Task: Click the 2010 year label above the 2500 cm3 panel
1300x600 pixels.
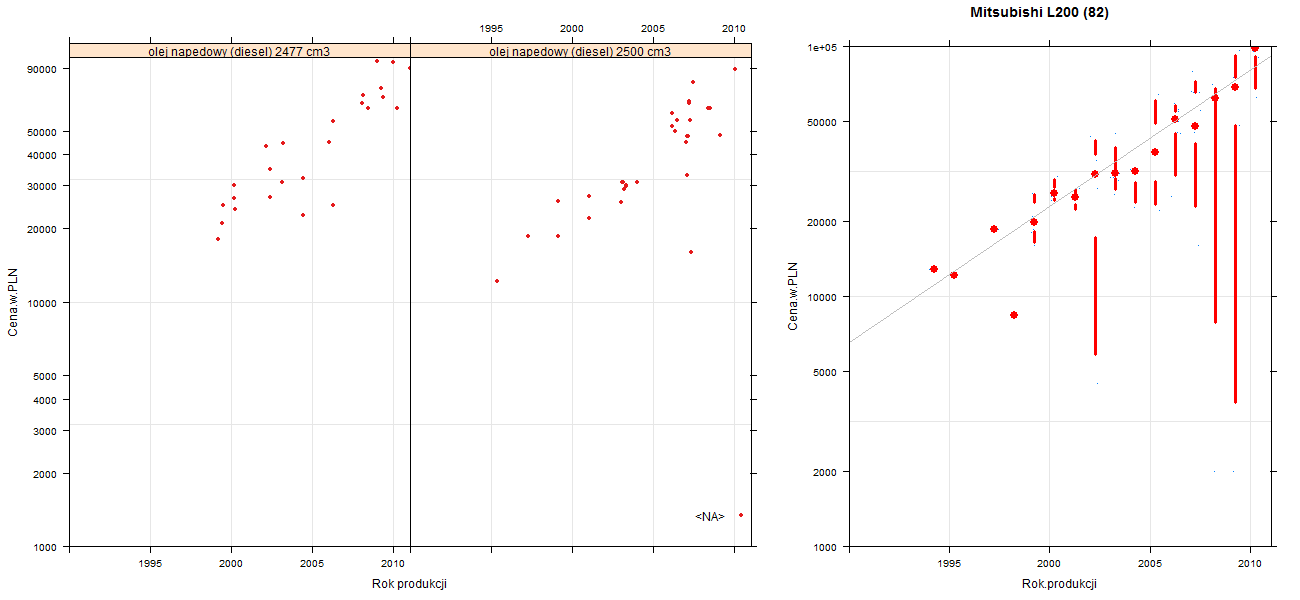Action: pyautogui.click(x=734, y=28)
